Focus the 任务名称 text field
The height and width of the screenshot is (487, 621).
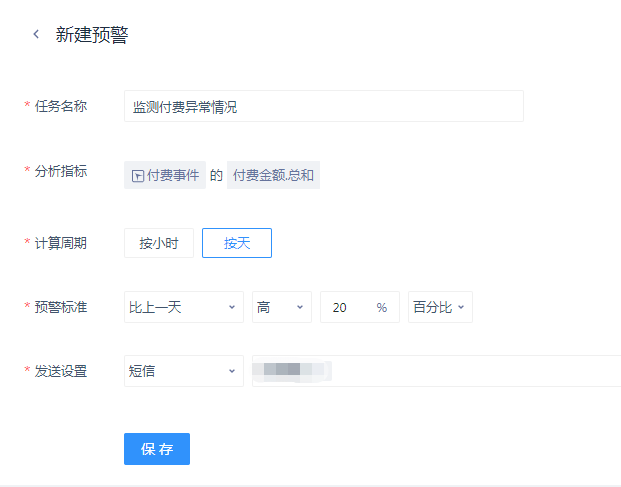[323, 106]
